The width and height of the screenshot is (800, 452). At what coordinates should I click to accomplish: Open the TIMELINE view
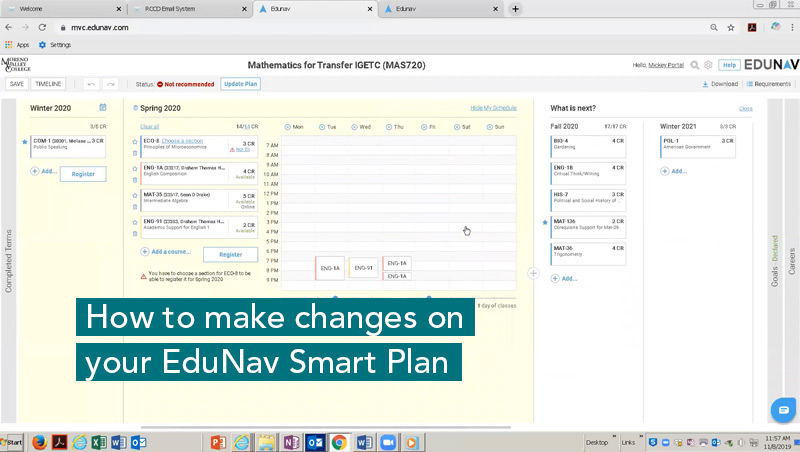(x=48, y=84)
